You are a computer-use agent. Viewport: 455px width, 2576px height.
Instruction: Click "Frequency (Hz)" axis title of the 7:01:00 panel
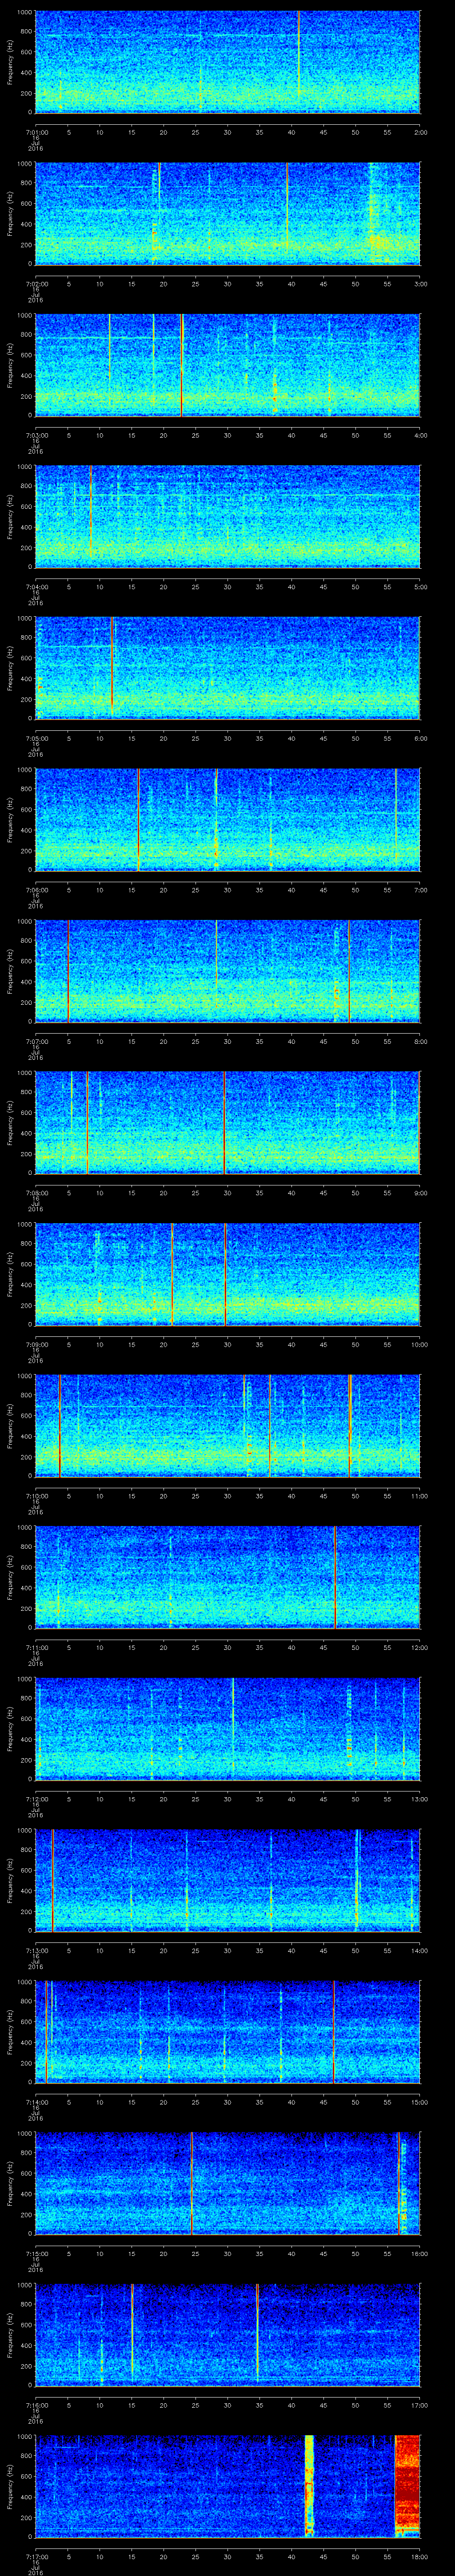(10, 62)
